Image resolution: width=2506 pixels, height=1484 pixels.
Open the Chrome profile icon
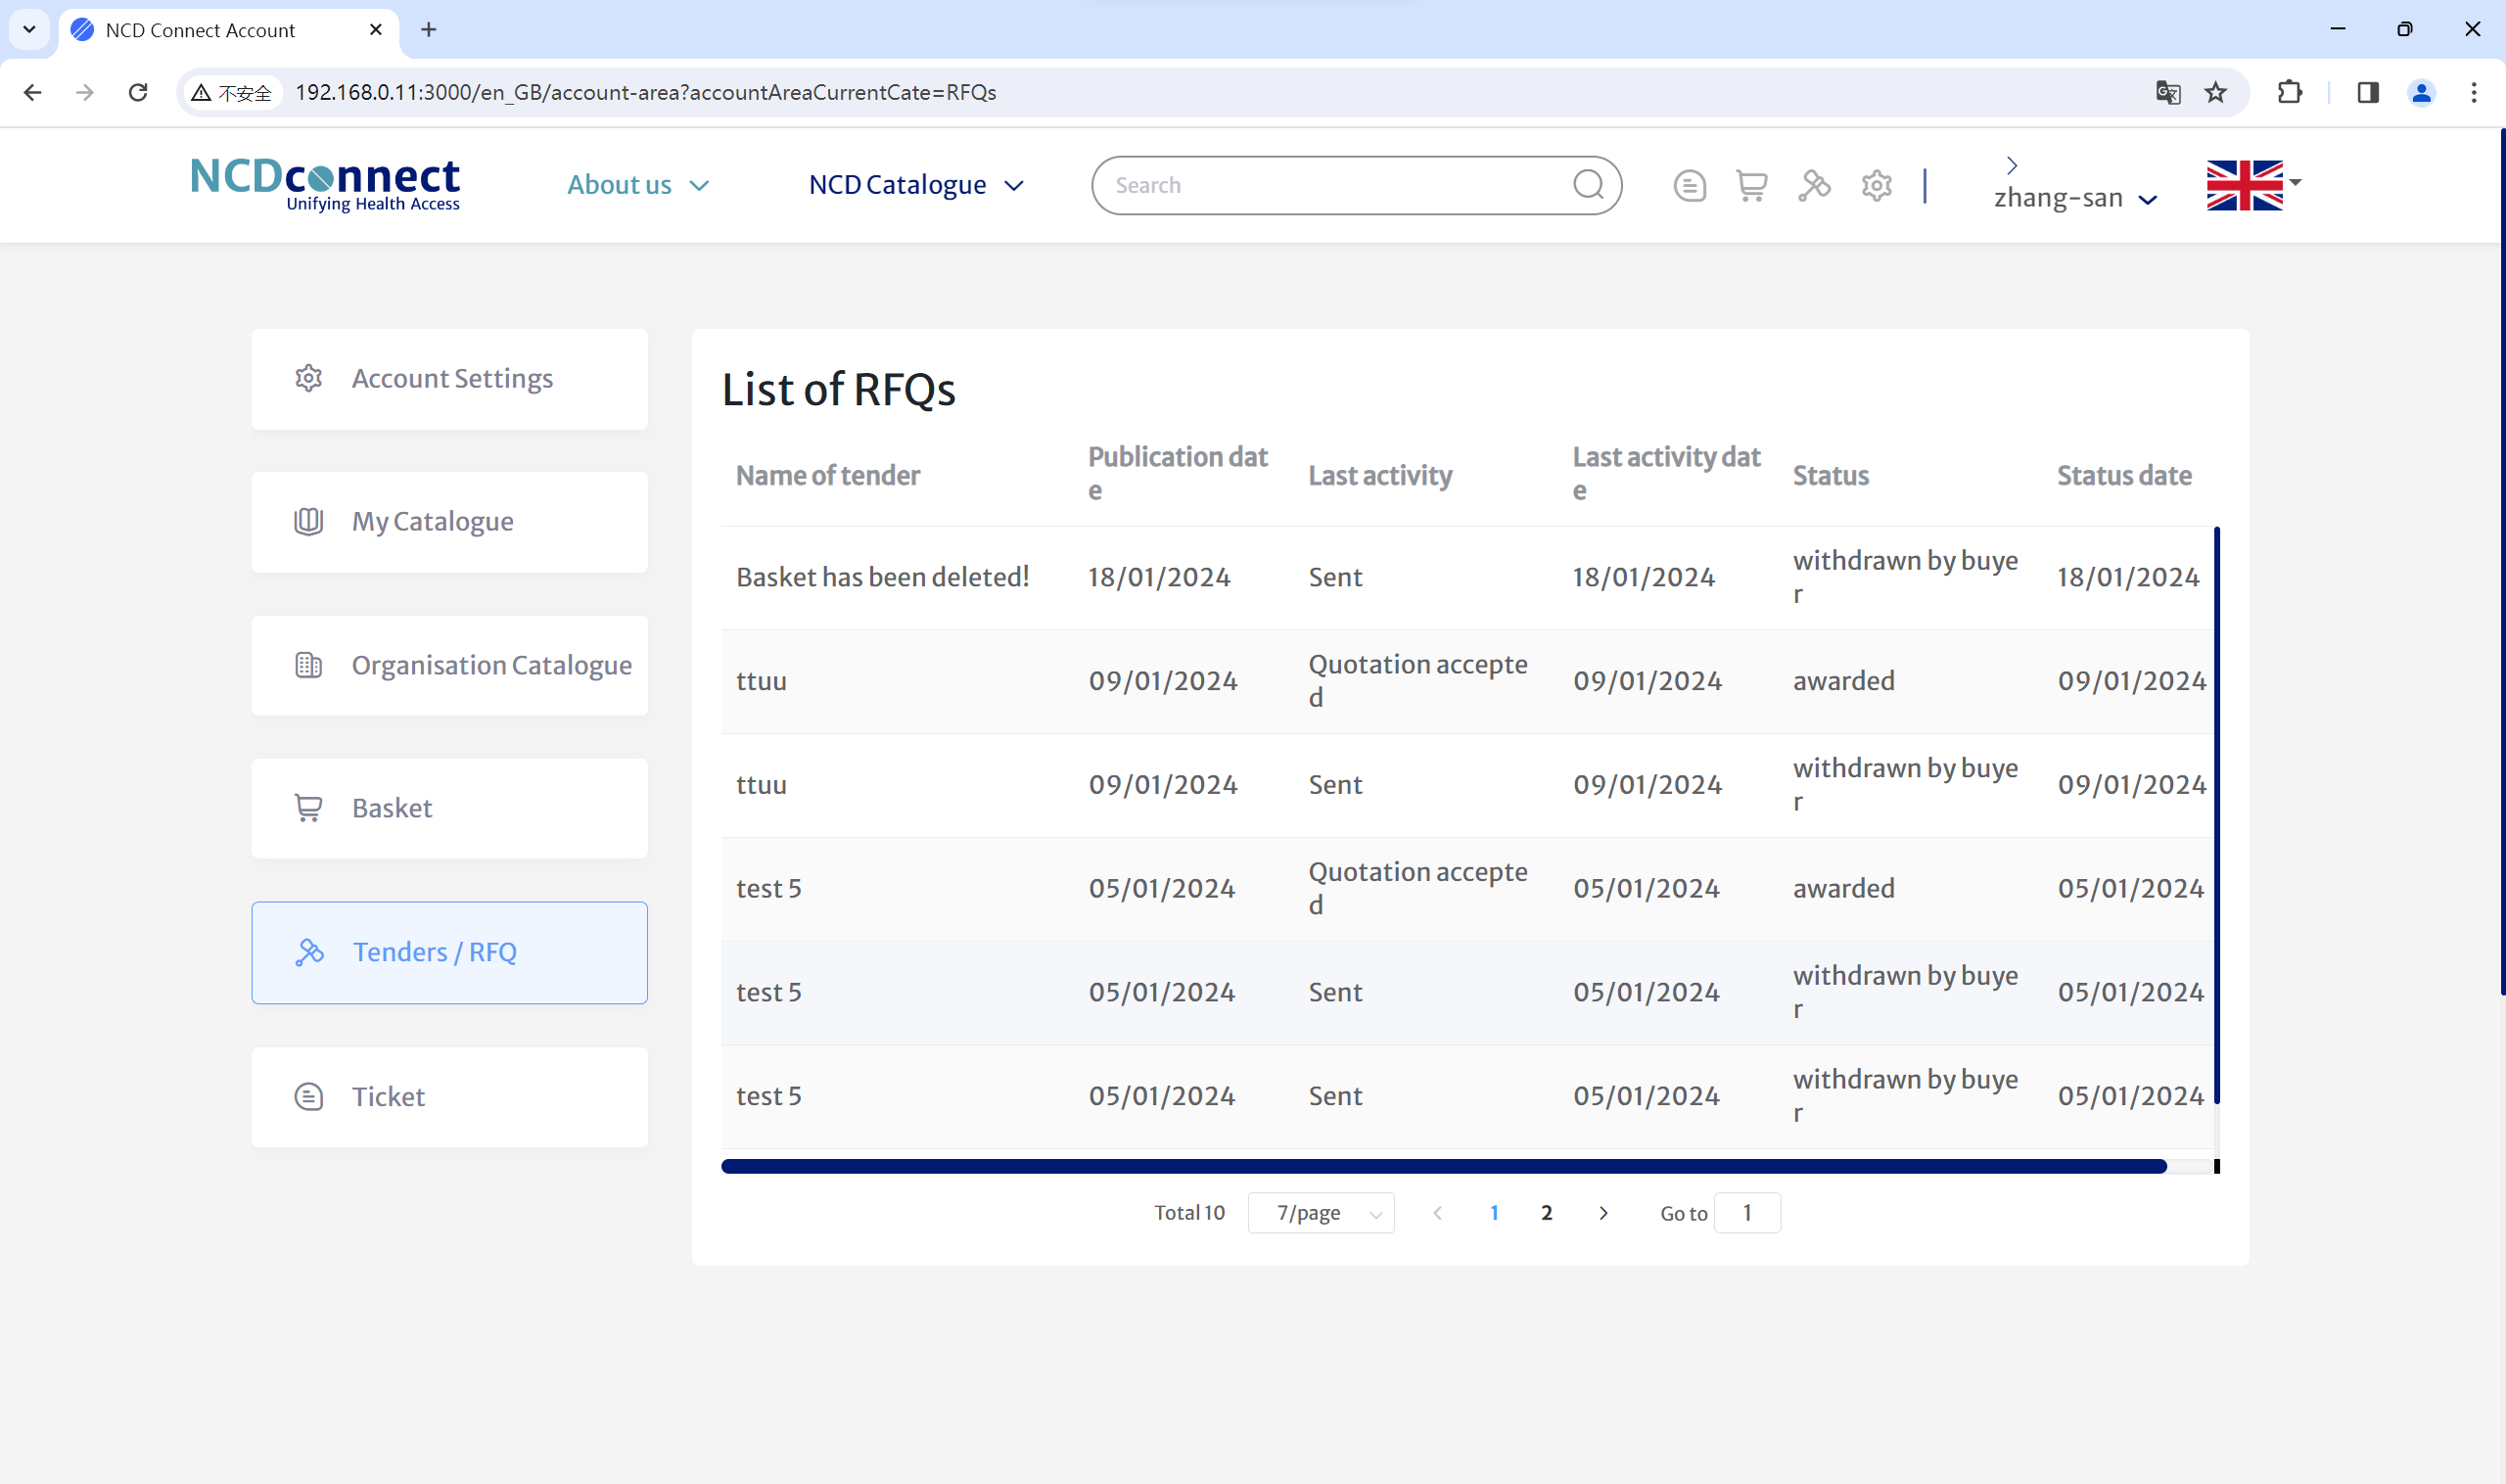click(x=2421, y=92)
